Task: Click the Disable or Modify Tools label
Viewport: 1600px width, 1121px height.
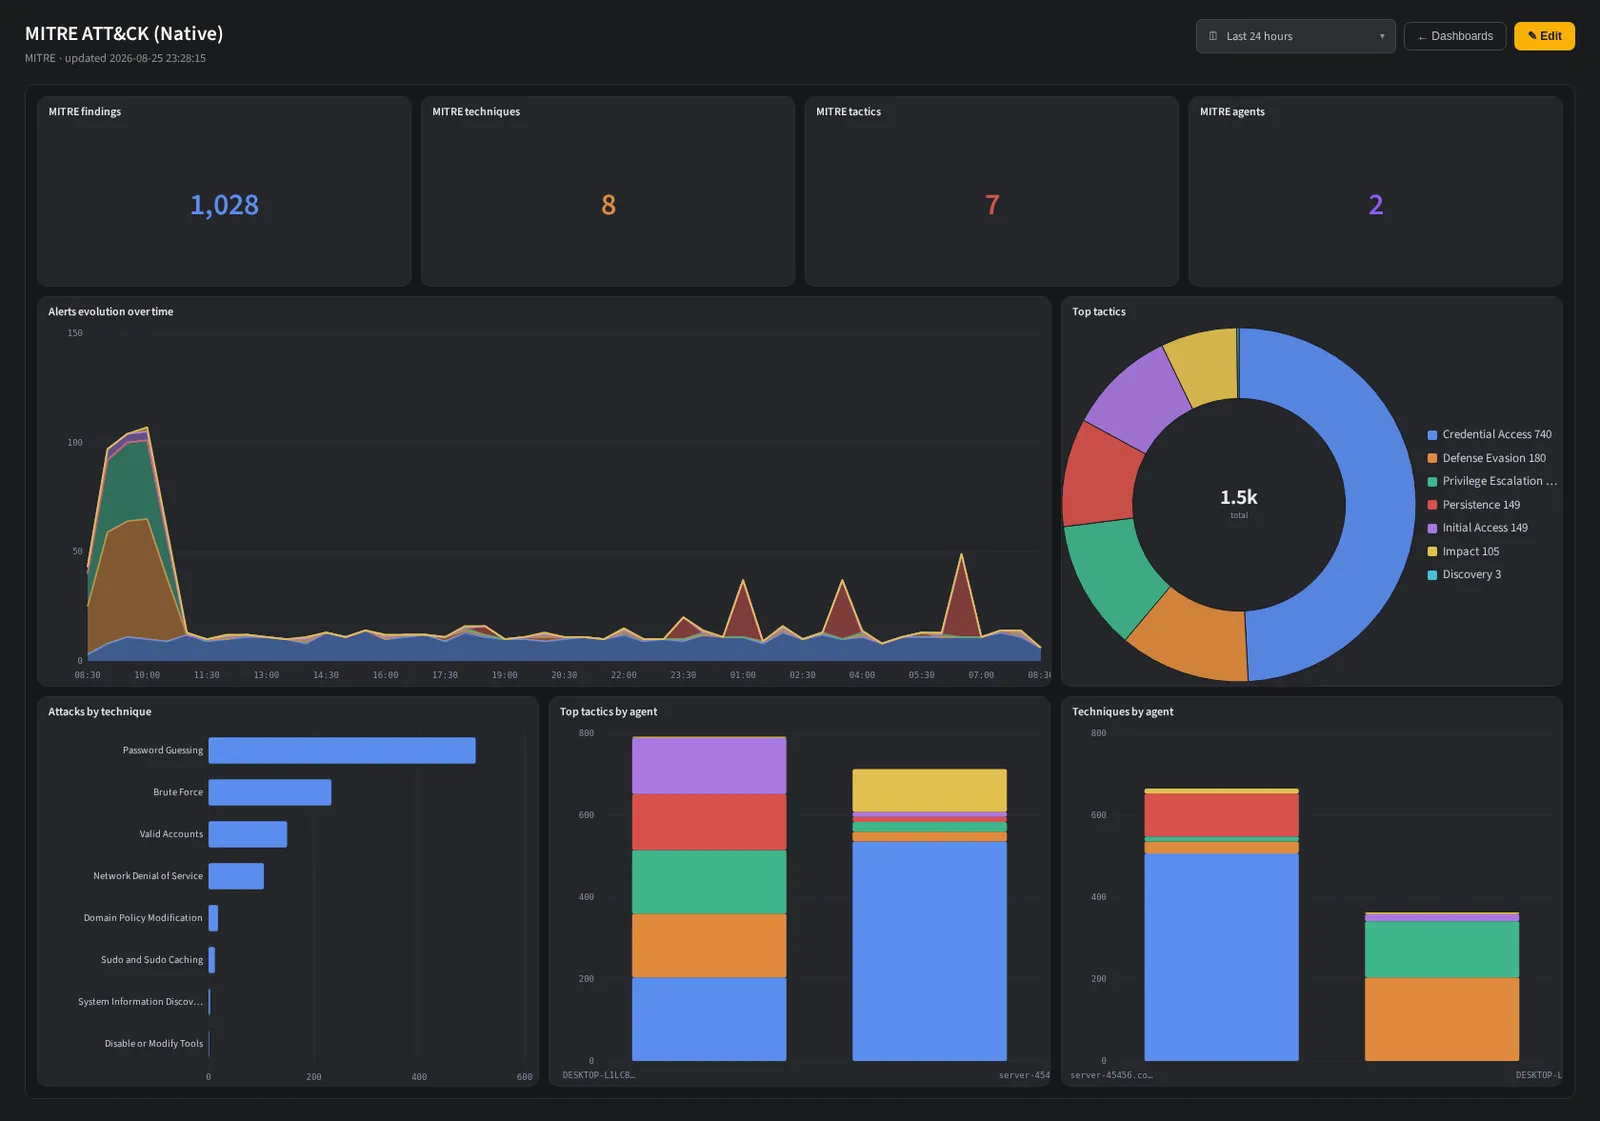Action: point(154,1044)
